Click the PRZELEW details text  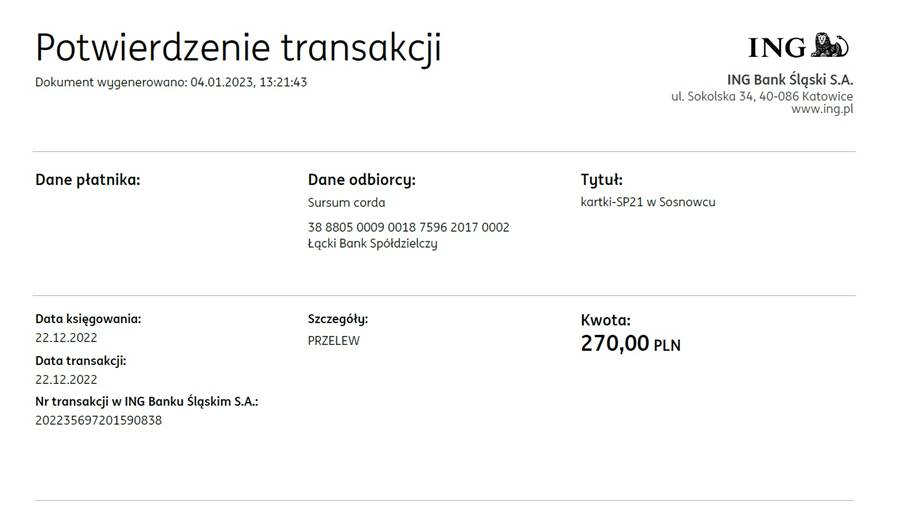click(x=333, y=341)
